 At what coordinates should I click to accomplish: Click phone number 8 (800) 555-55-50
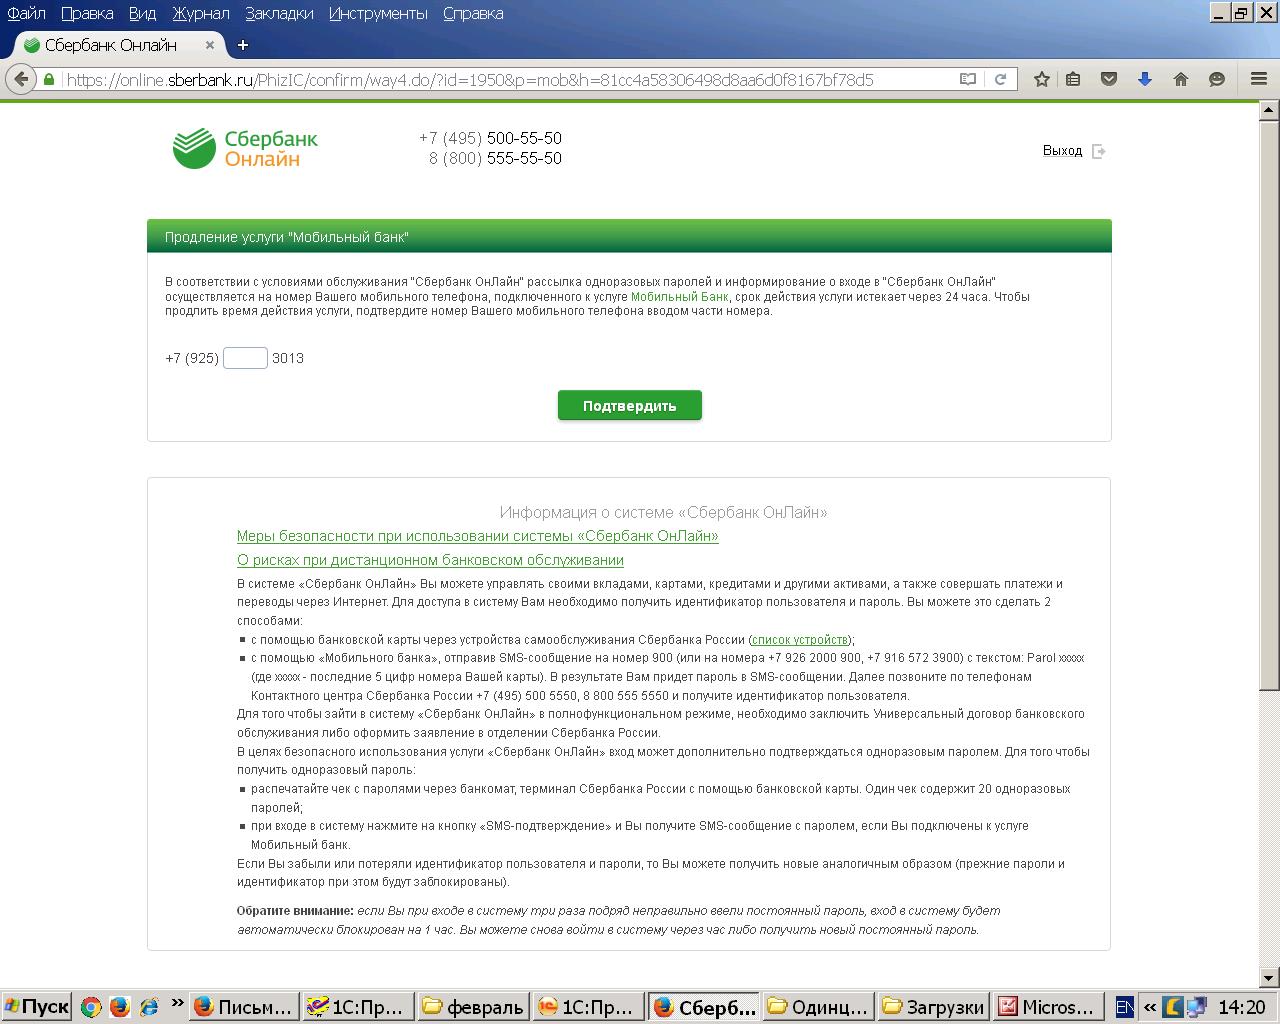point(495,158)
